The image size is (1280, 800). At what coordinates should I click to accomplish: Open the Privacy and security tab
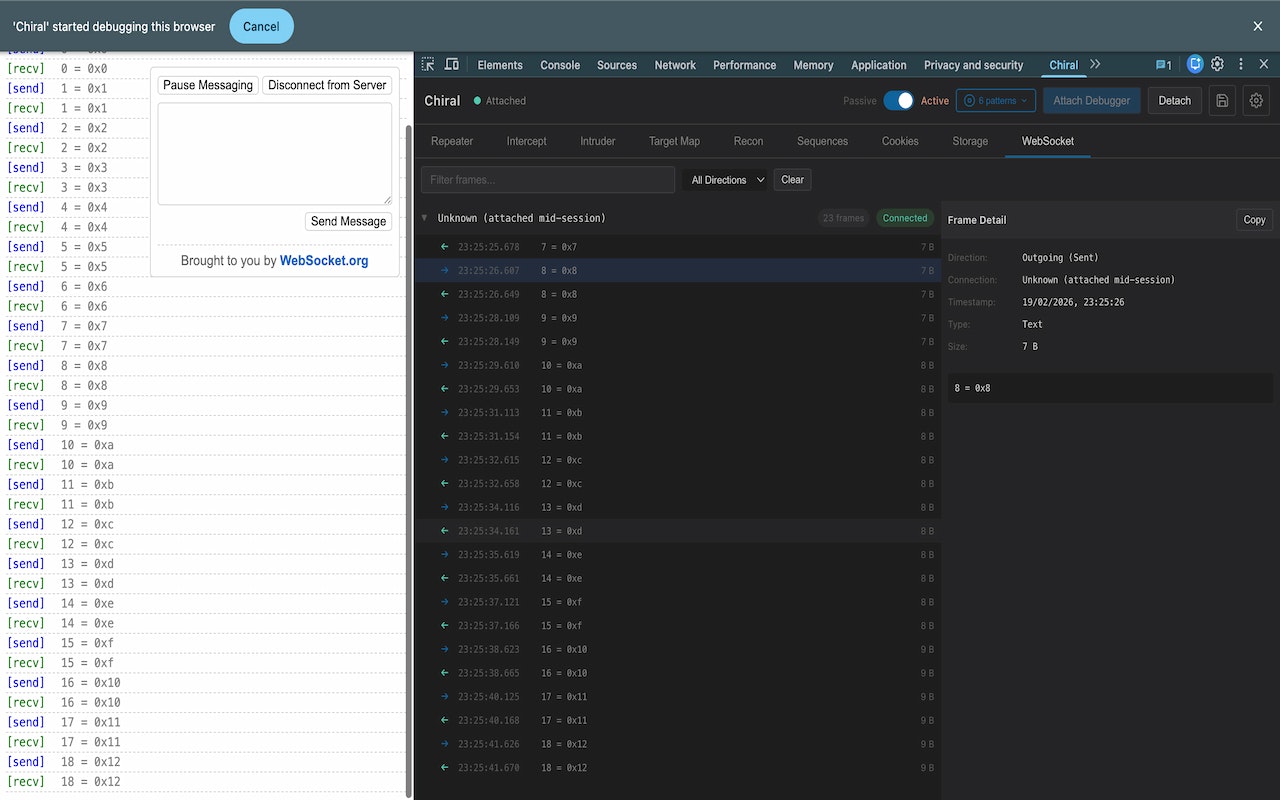(x=973, y=65)
